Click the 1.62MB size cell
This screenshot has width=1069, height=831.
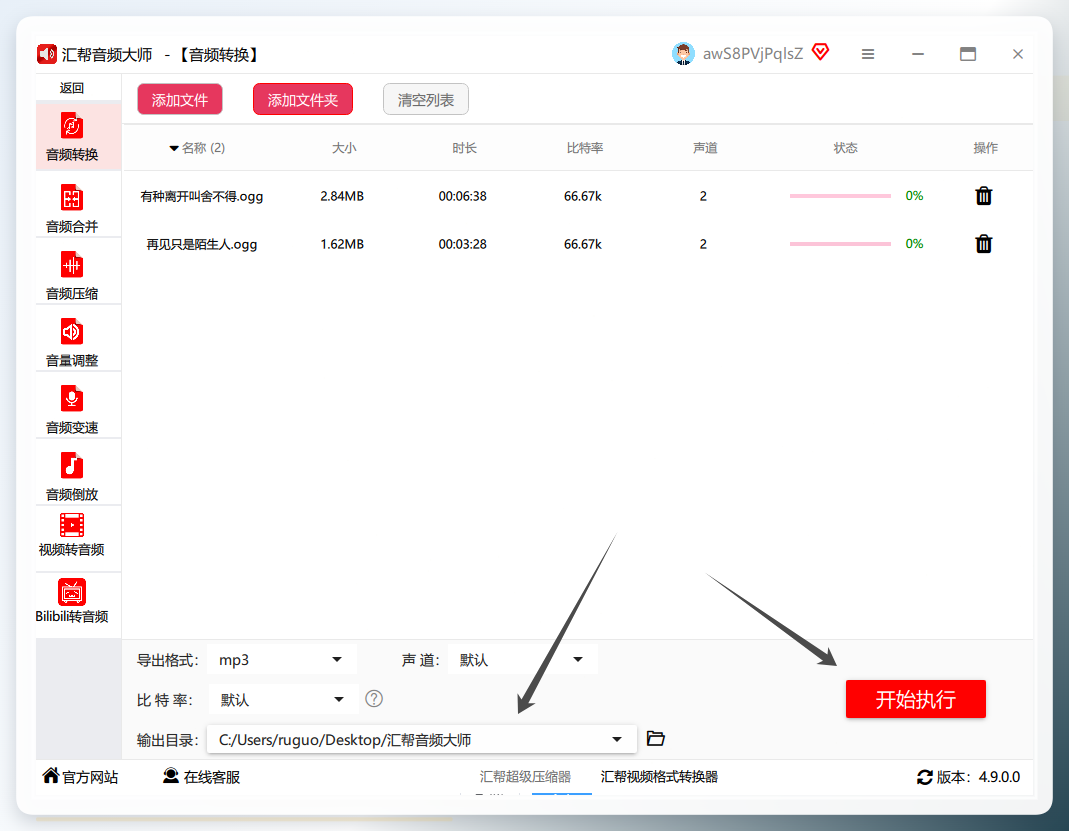pyautogui.click(x=342, y=244)
